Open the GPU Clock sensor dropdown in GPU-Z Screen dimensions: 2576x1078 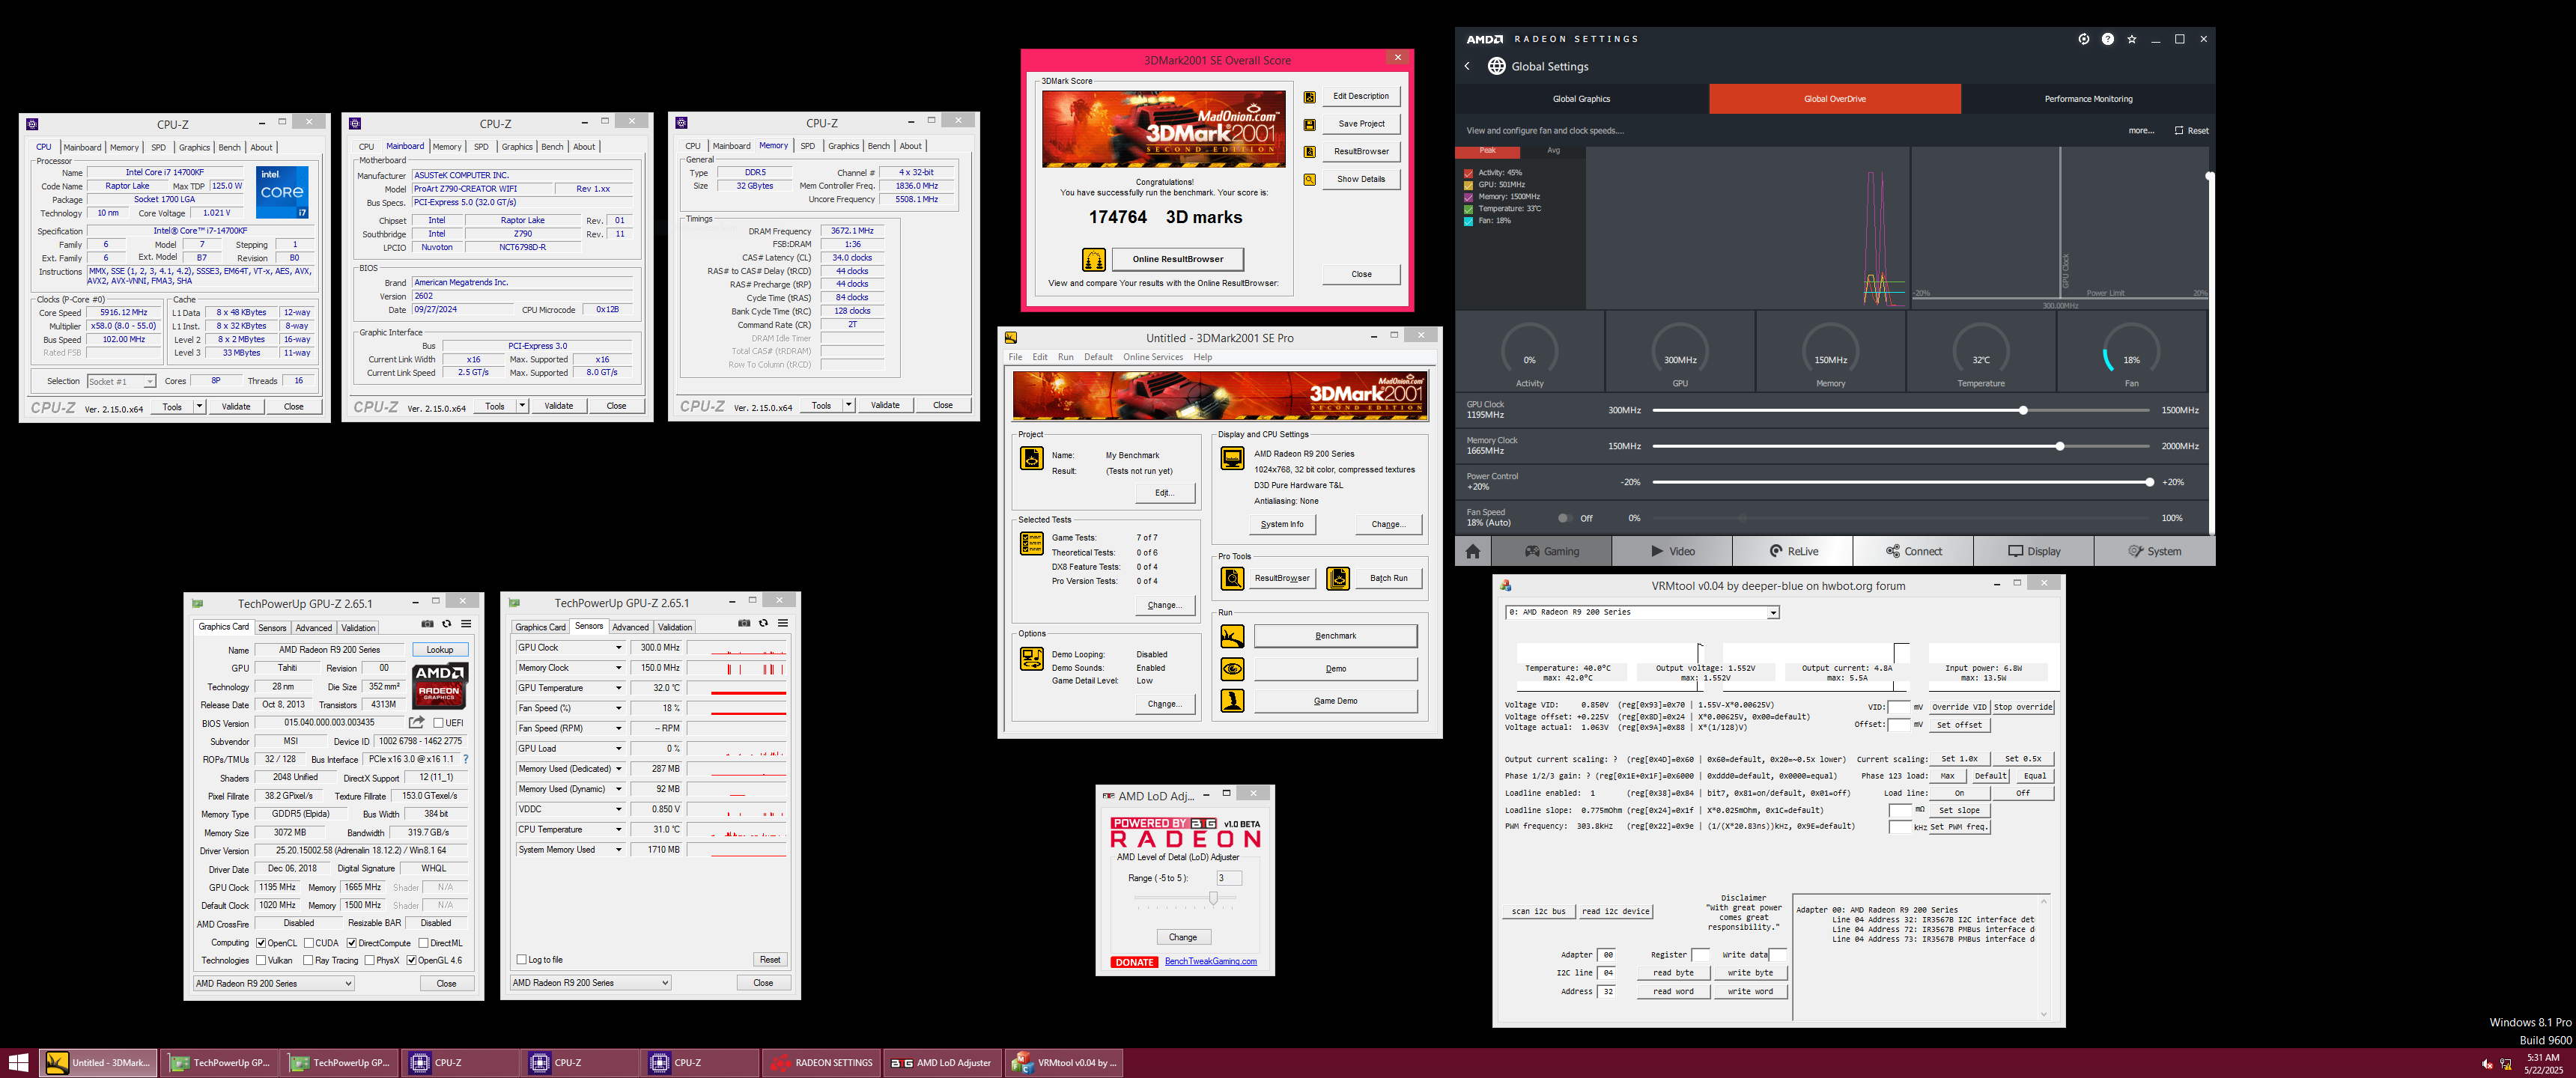(x=618, y=648)
